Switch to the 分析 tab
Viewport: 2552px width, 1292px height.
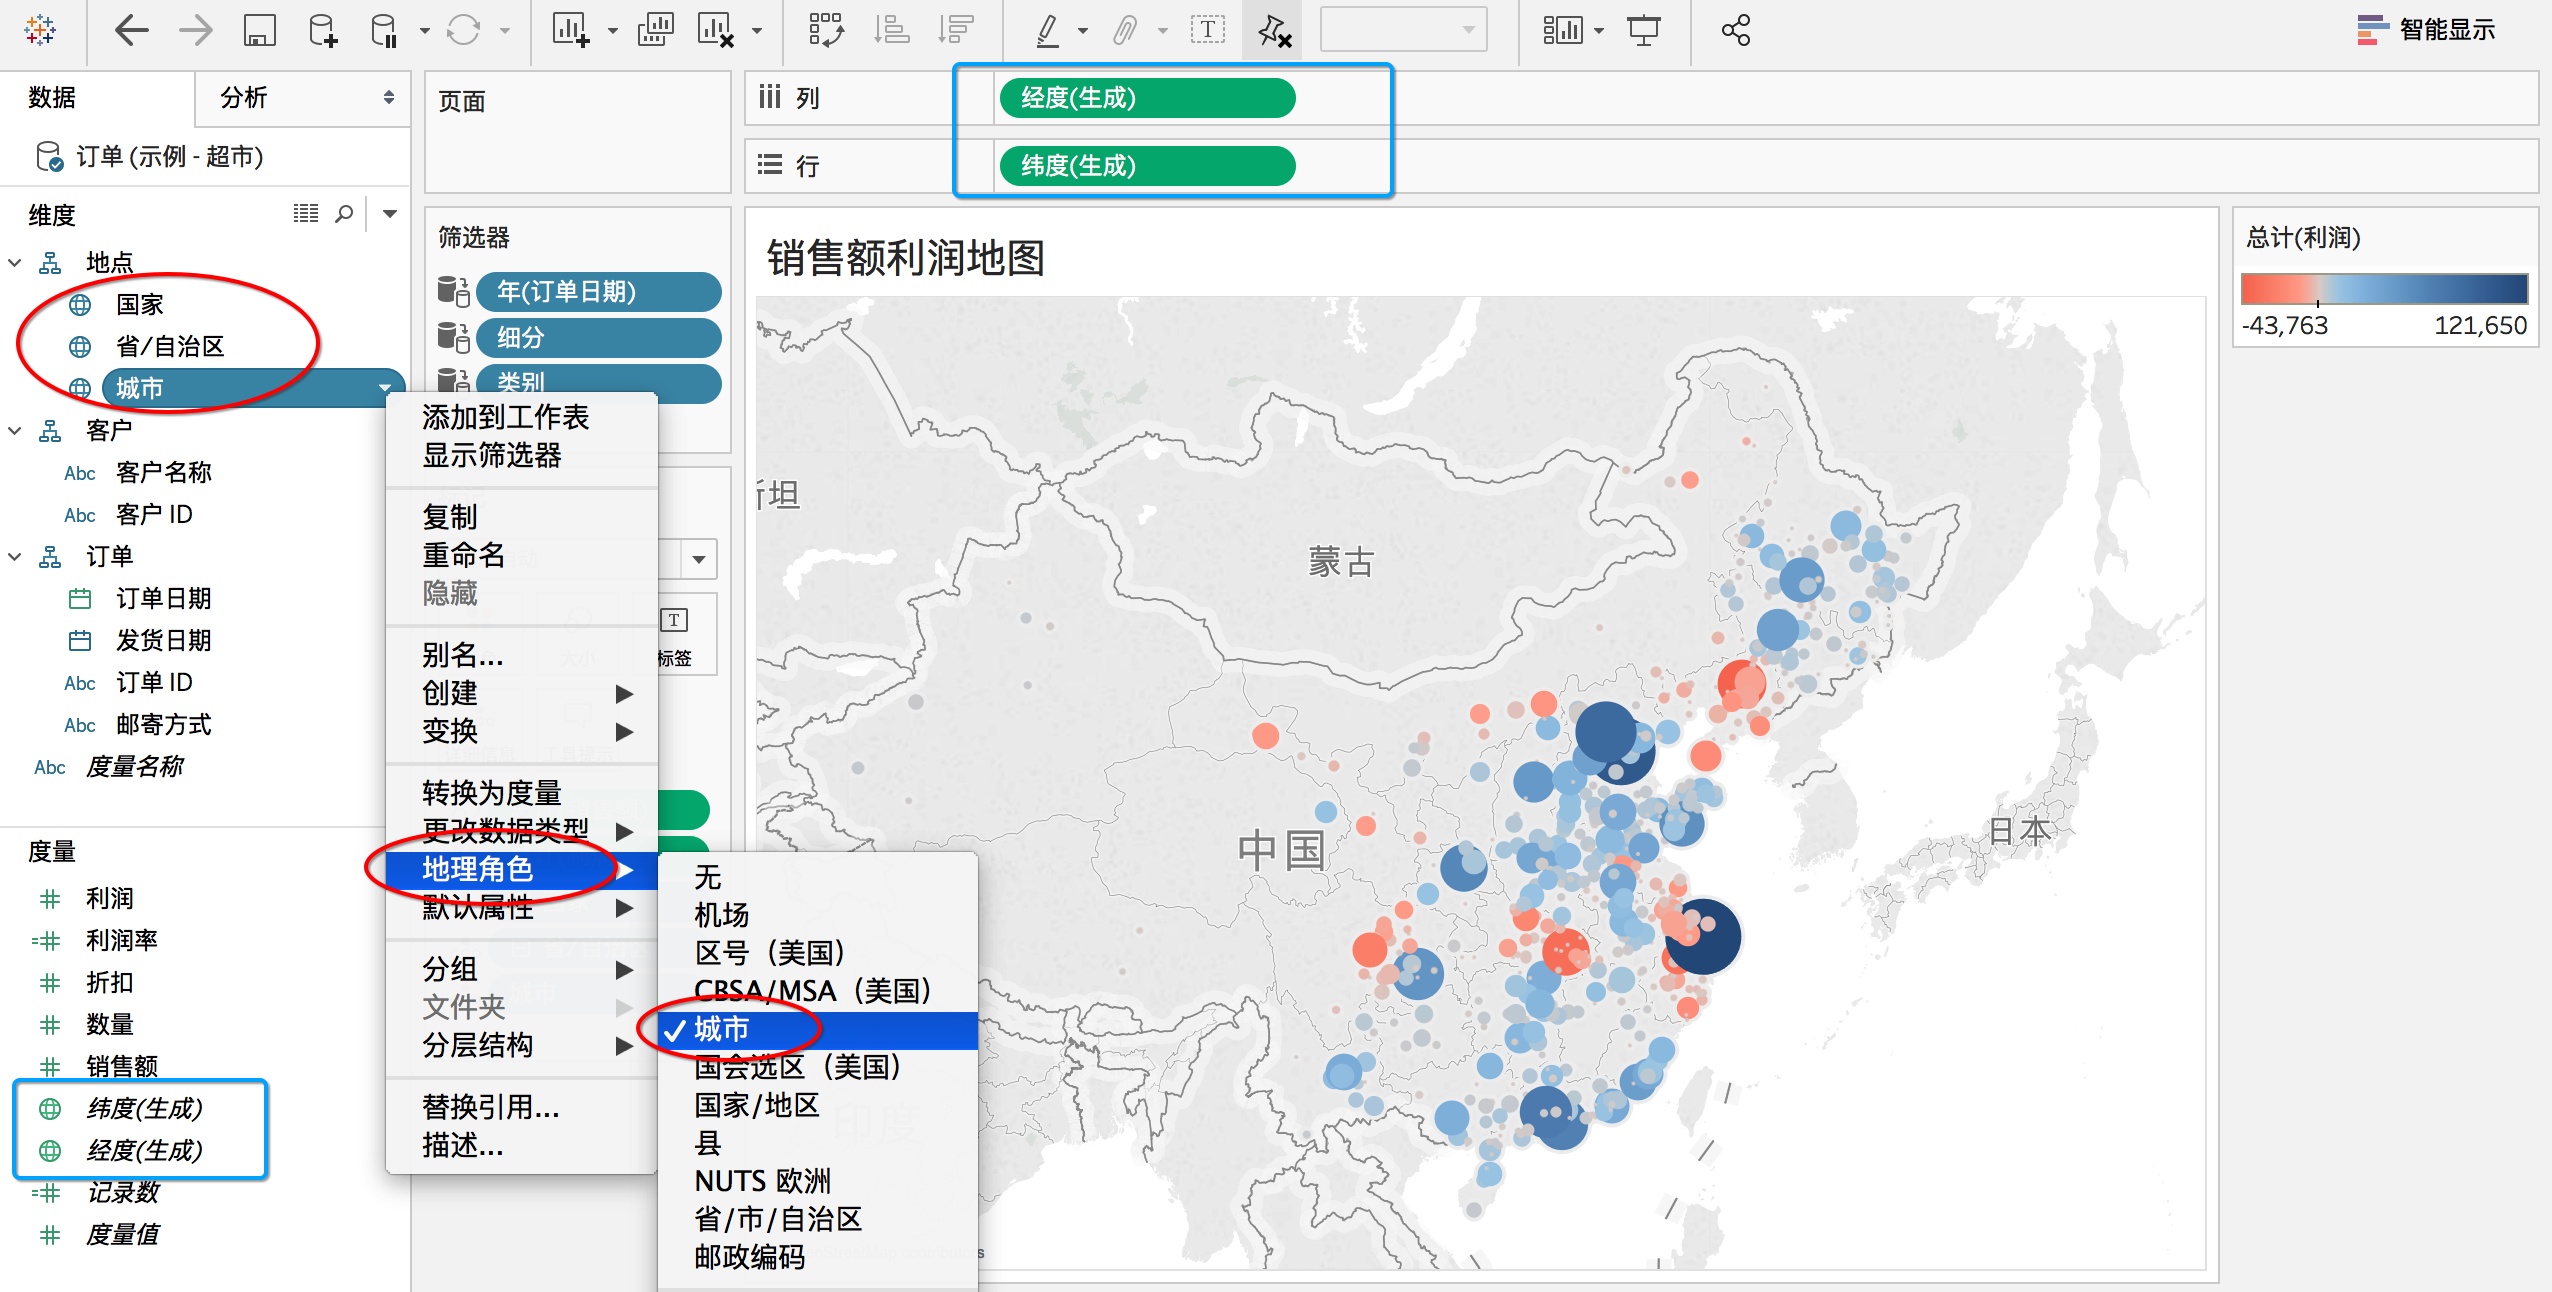(x=245, y=97)
